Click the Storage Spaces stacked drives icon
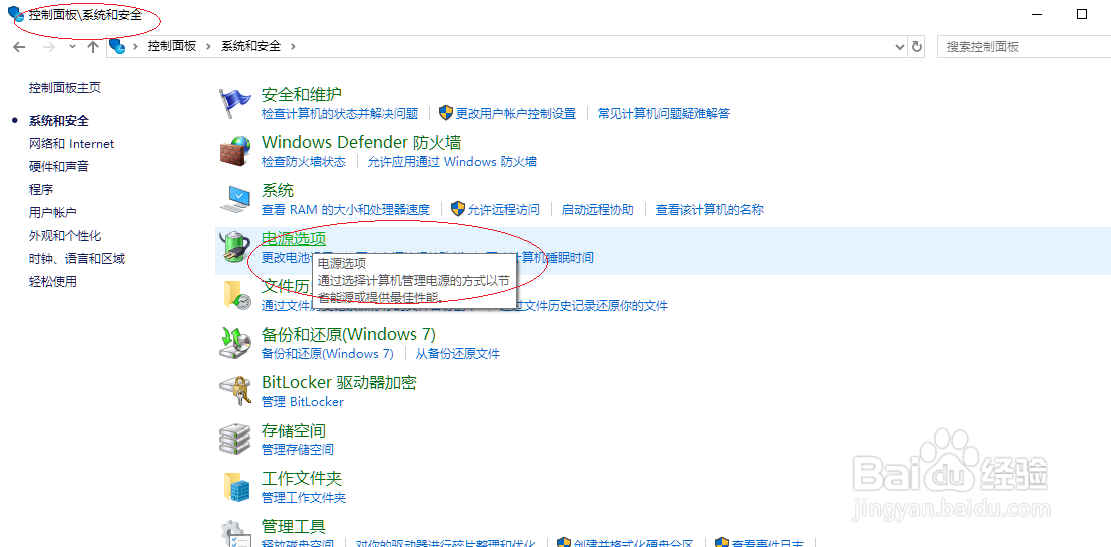This screenshot has height=547, width=1111. (x=235, y=439)
